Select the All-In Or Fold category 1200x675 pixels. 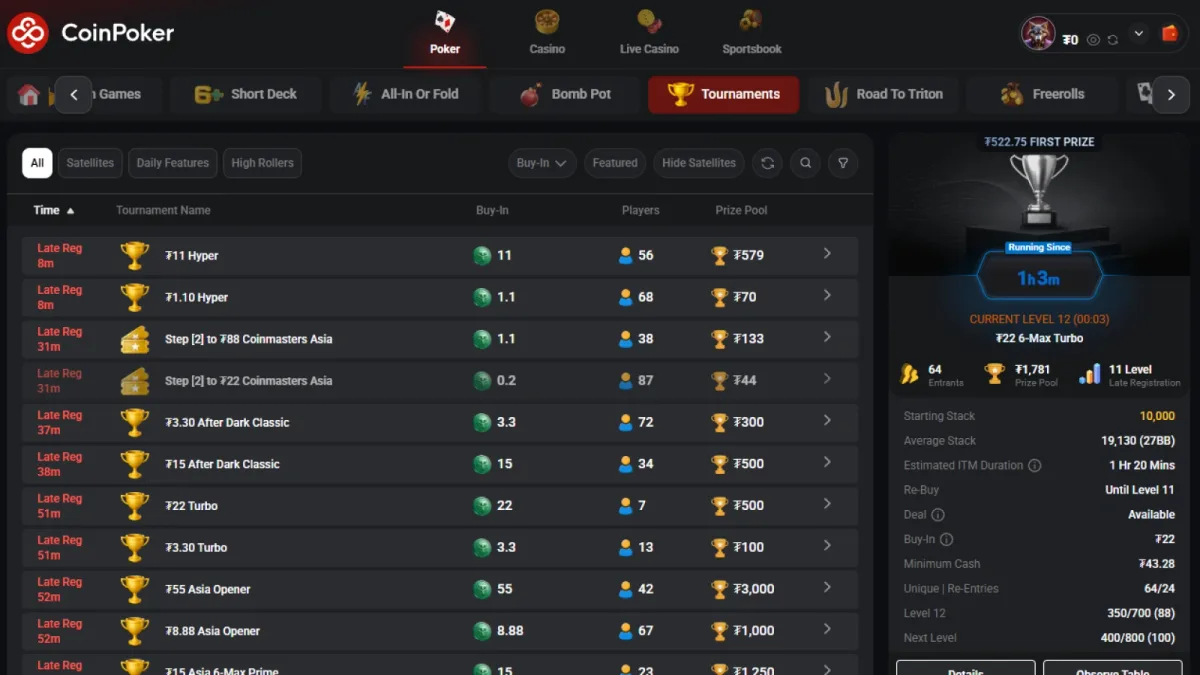click(406, 94)
